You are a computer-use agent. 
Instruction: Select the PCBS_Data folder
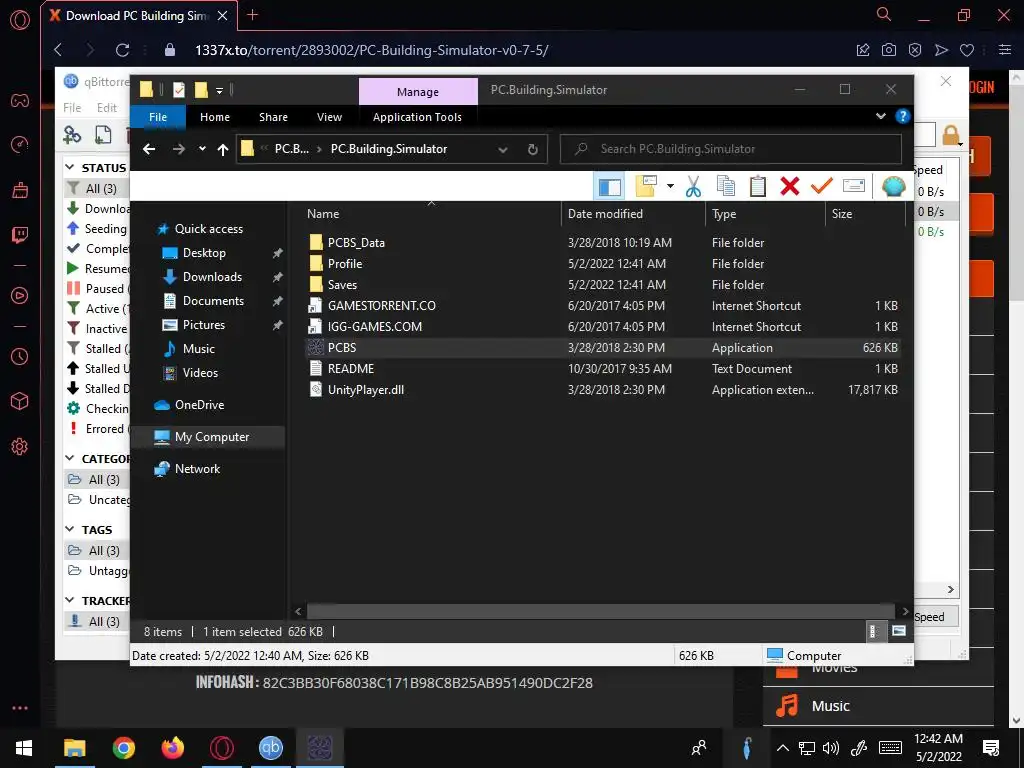pos(356,242)
